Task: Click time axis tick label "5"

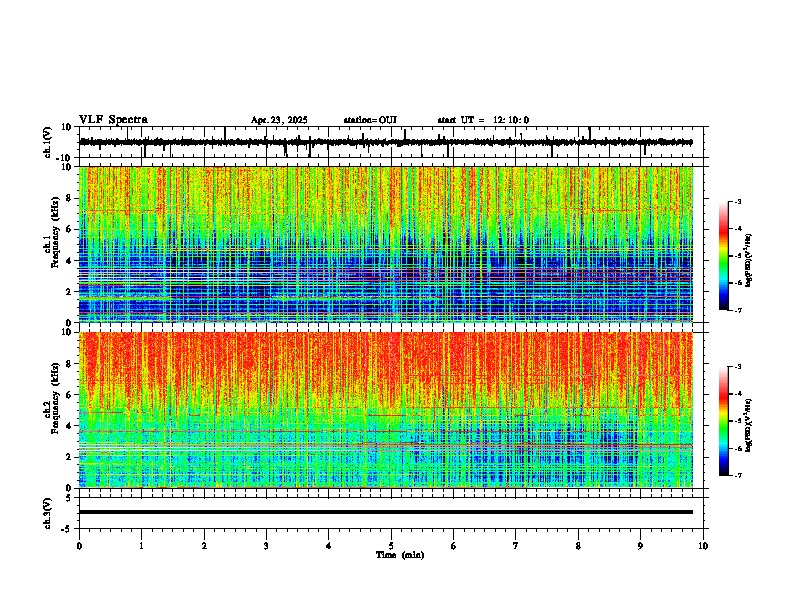Action: point(391,546)
